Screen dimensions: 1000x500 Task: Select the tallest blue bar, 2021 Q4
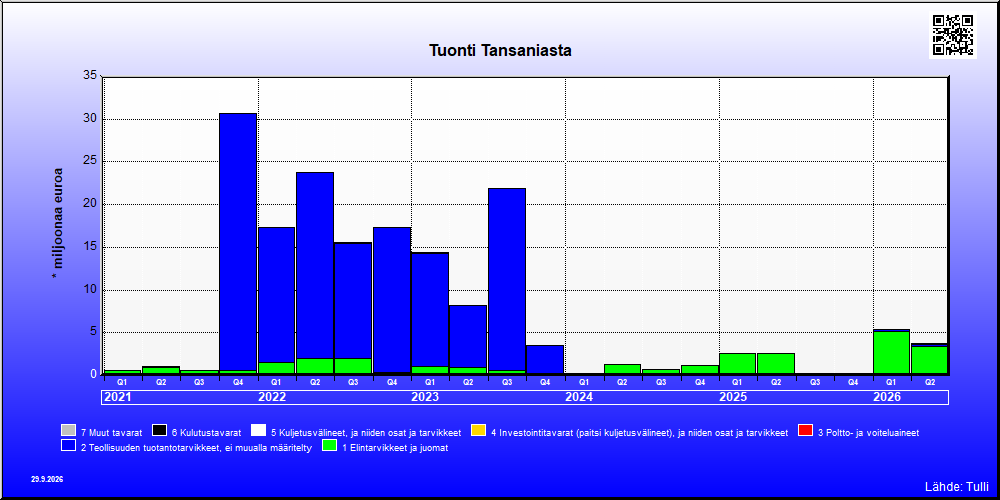coord(238,242)
